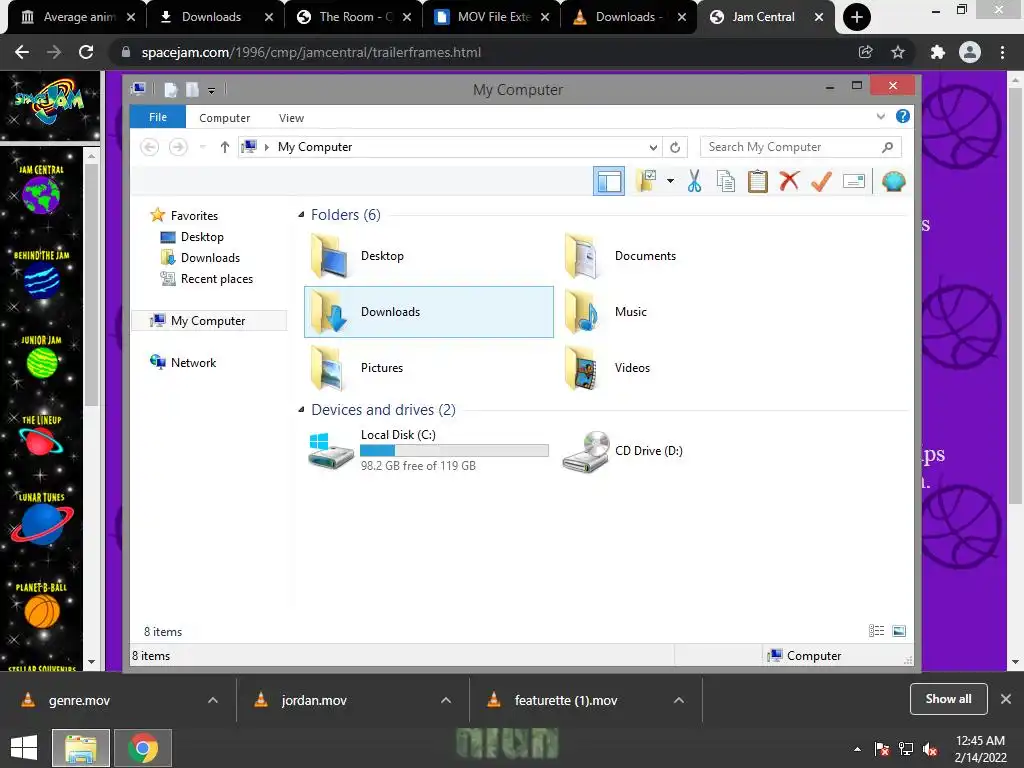Select My Computer in navigation pane

(208, 321)
